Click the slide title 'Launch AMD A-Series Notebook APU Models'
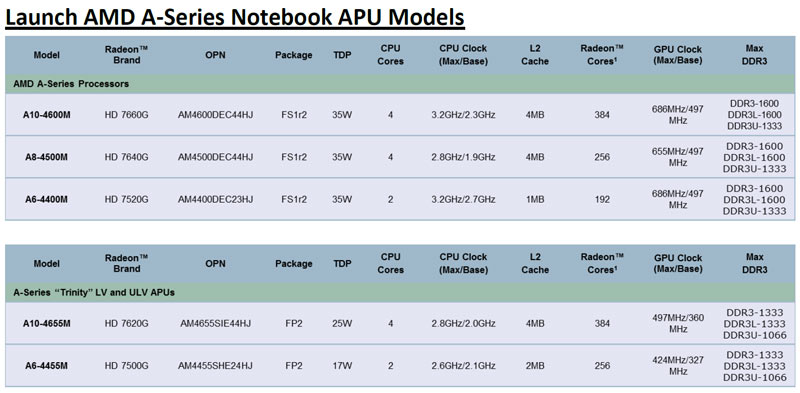This screenshot has width=800, height=393. pos(234,17)
